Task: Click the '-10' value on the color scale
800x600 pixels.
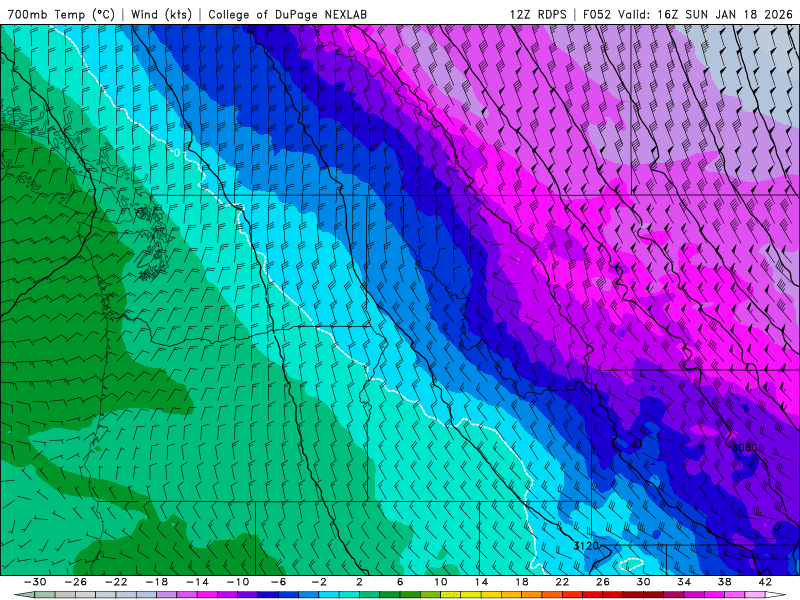Action: click(x=238, y=582)
